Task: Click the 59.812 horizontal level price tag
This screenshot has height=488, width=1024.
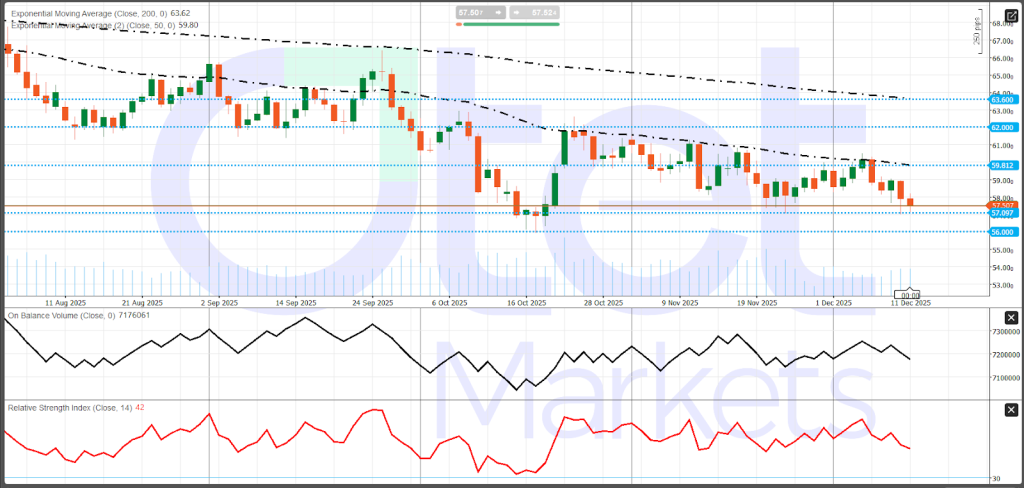Action: click(1002, 165)
